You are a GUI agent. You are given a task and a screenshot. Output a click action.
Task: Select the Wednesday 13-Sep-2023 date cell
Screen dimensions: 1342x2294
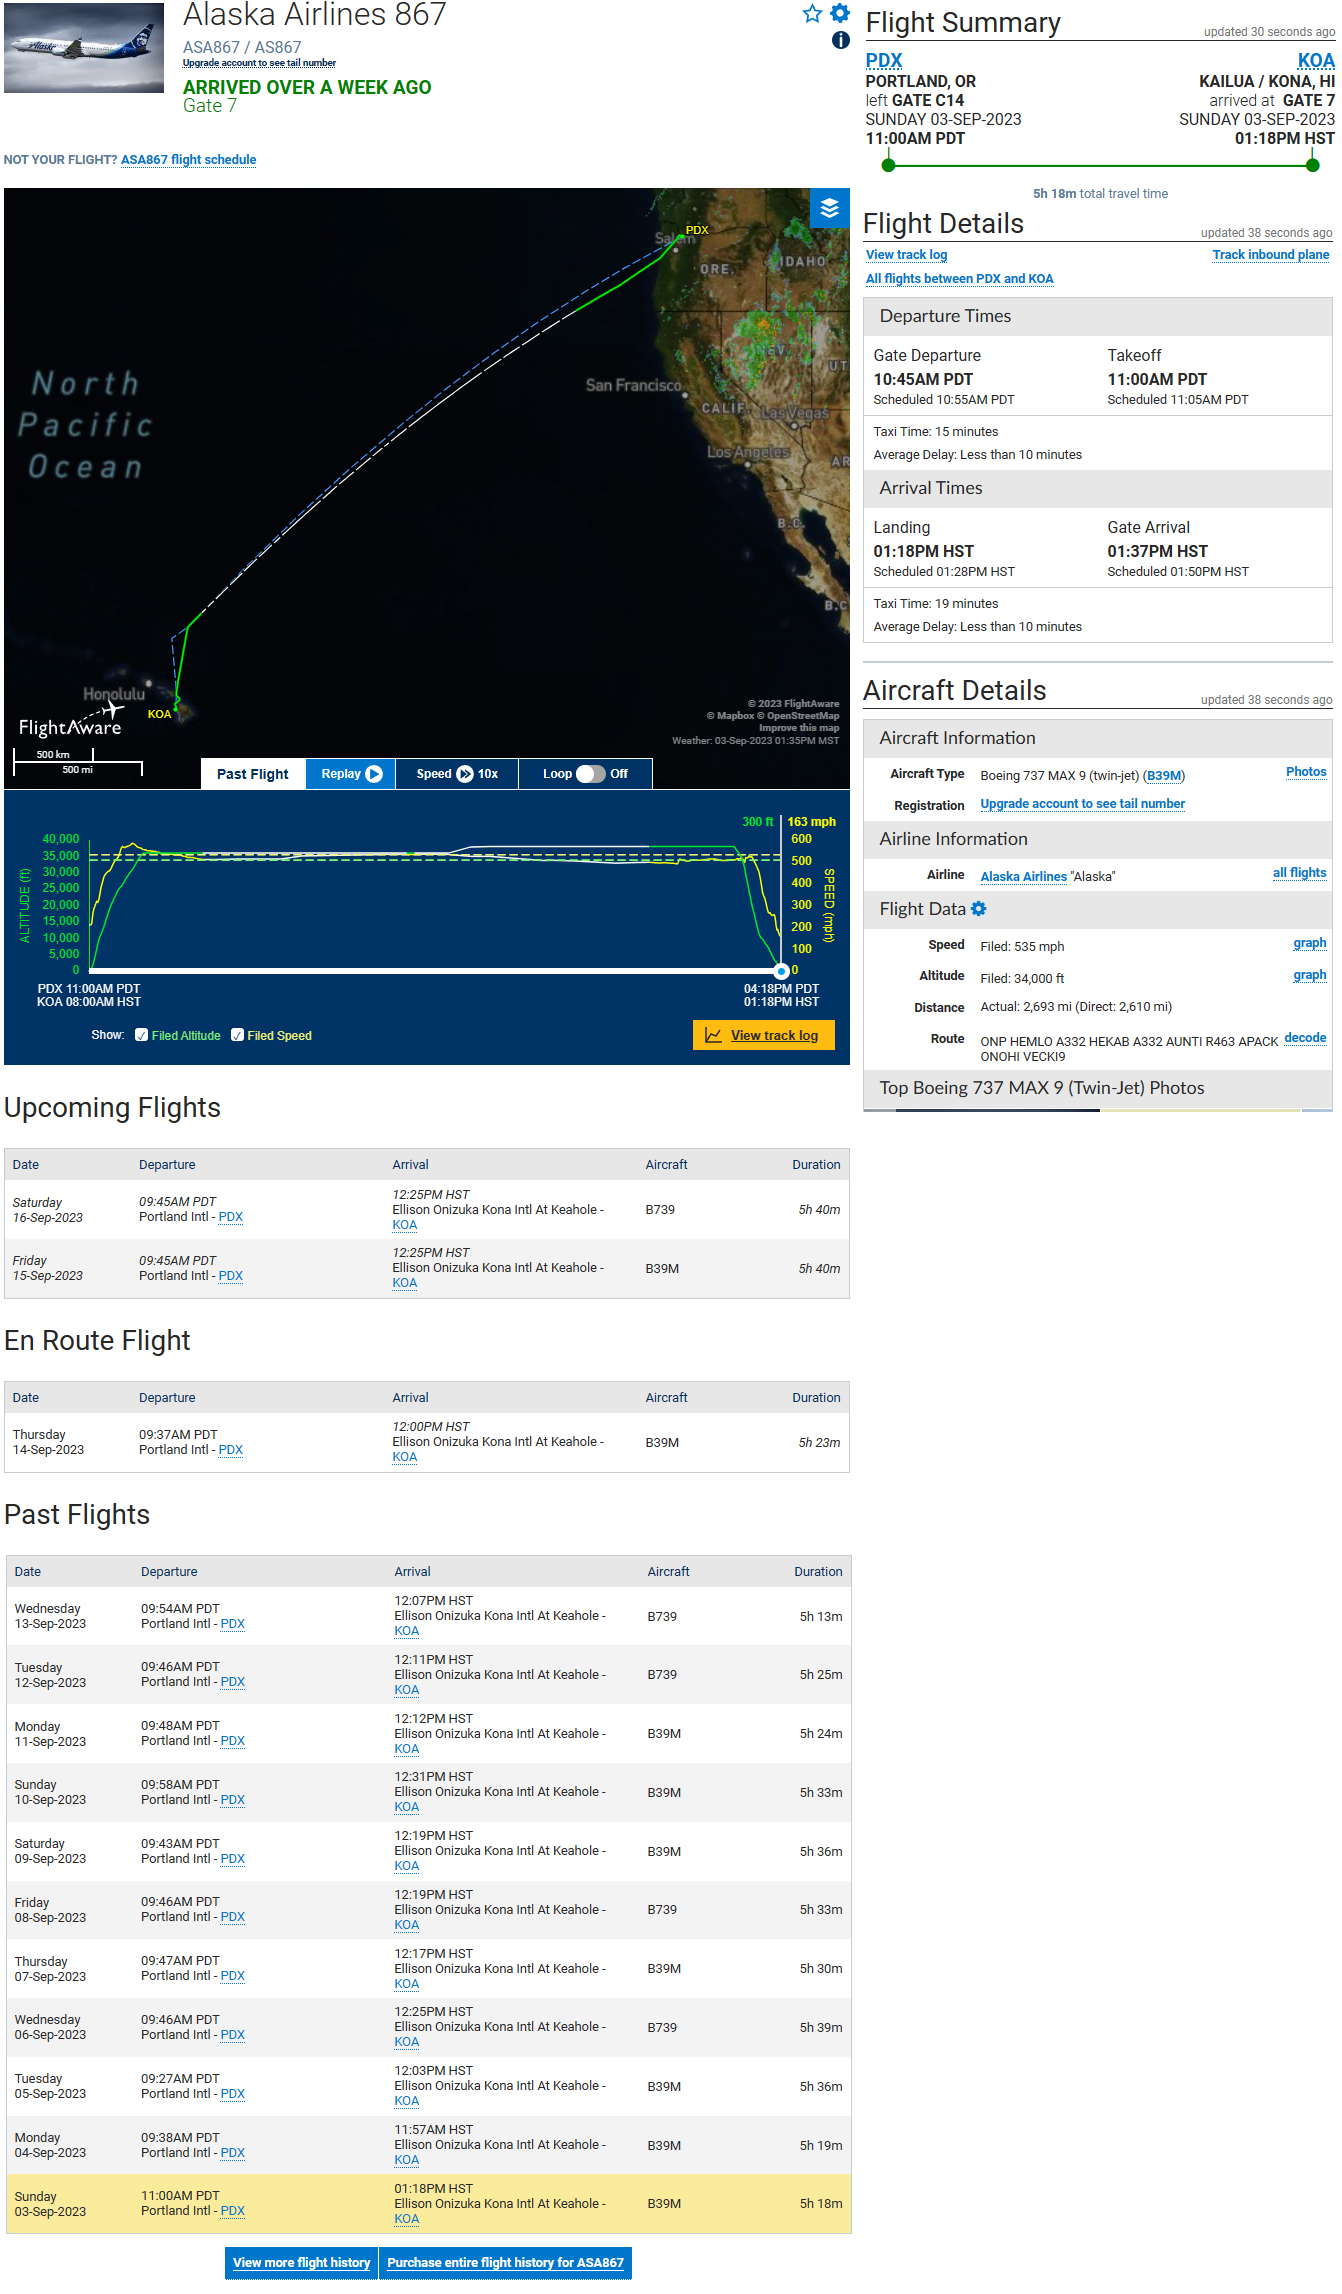point(50,1617)
